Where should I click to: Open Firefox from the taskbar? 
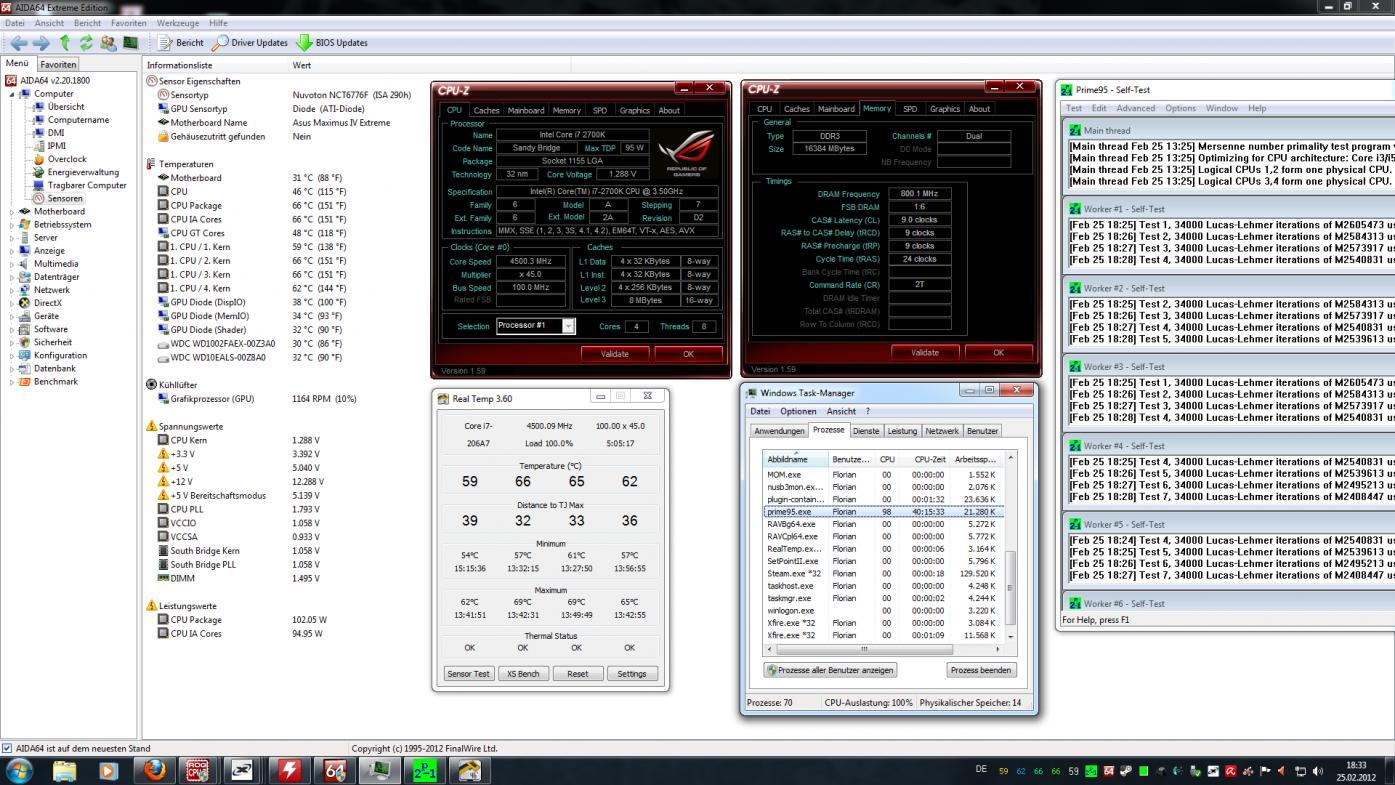pyautogui.click(x=153, y=770)
